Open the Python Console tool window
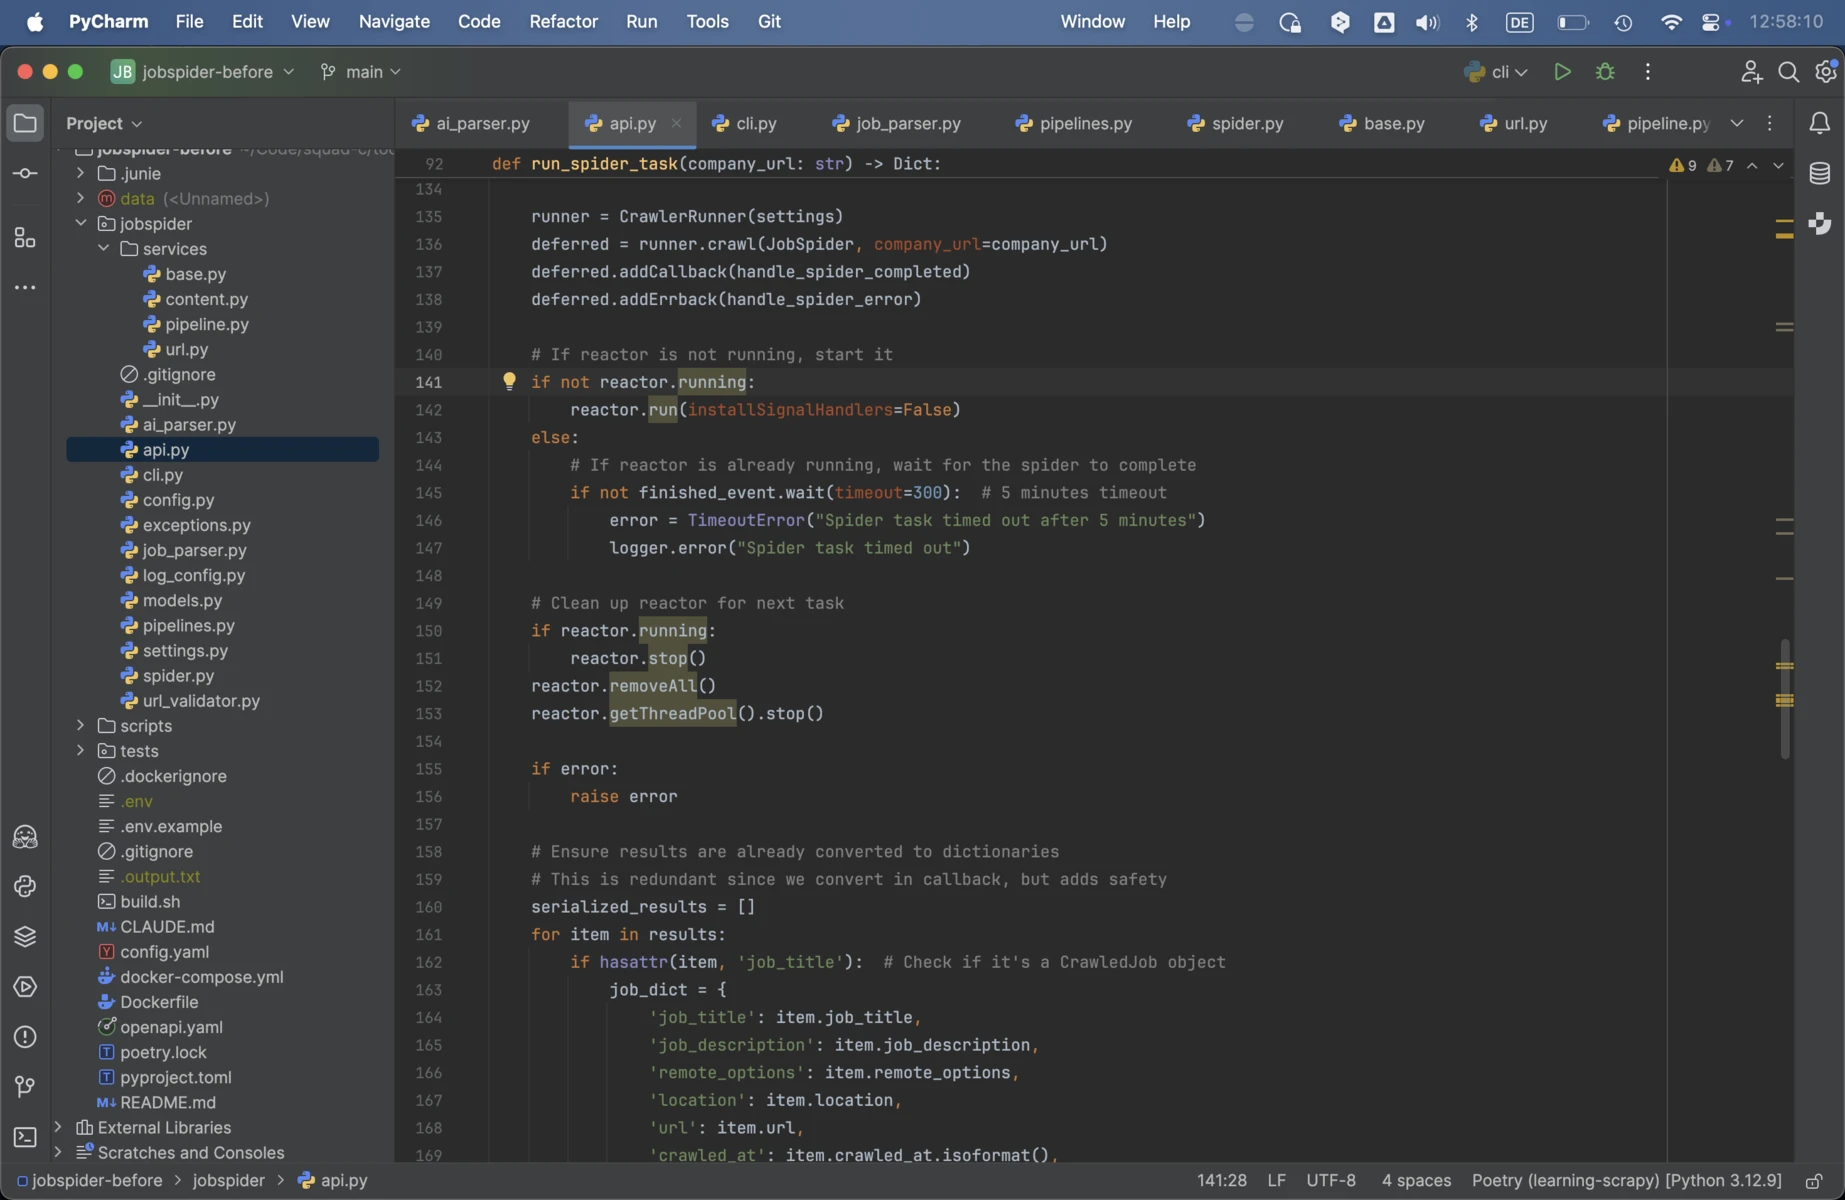The width and height of the screenshot is (1845, 1200). [x=25, y=886]
